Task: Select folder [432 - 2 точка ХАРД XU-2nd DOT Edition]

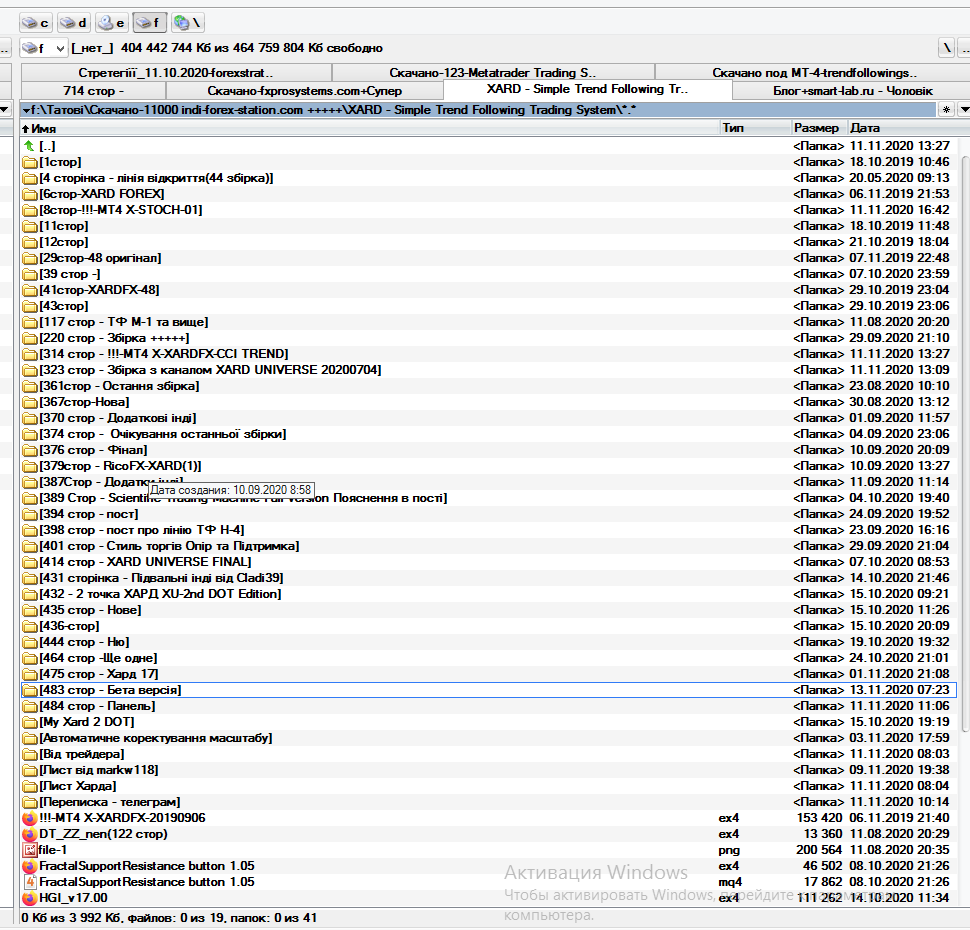Action: click(x=489, y=594)
